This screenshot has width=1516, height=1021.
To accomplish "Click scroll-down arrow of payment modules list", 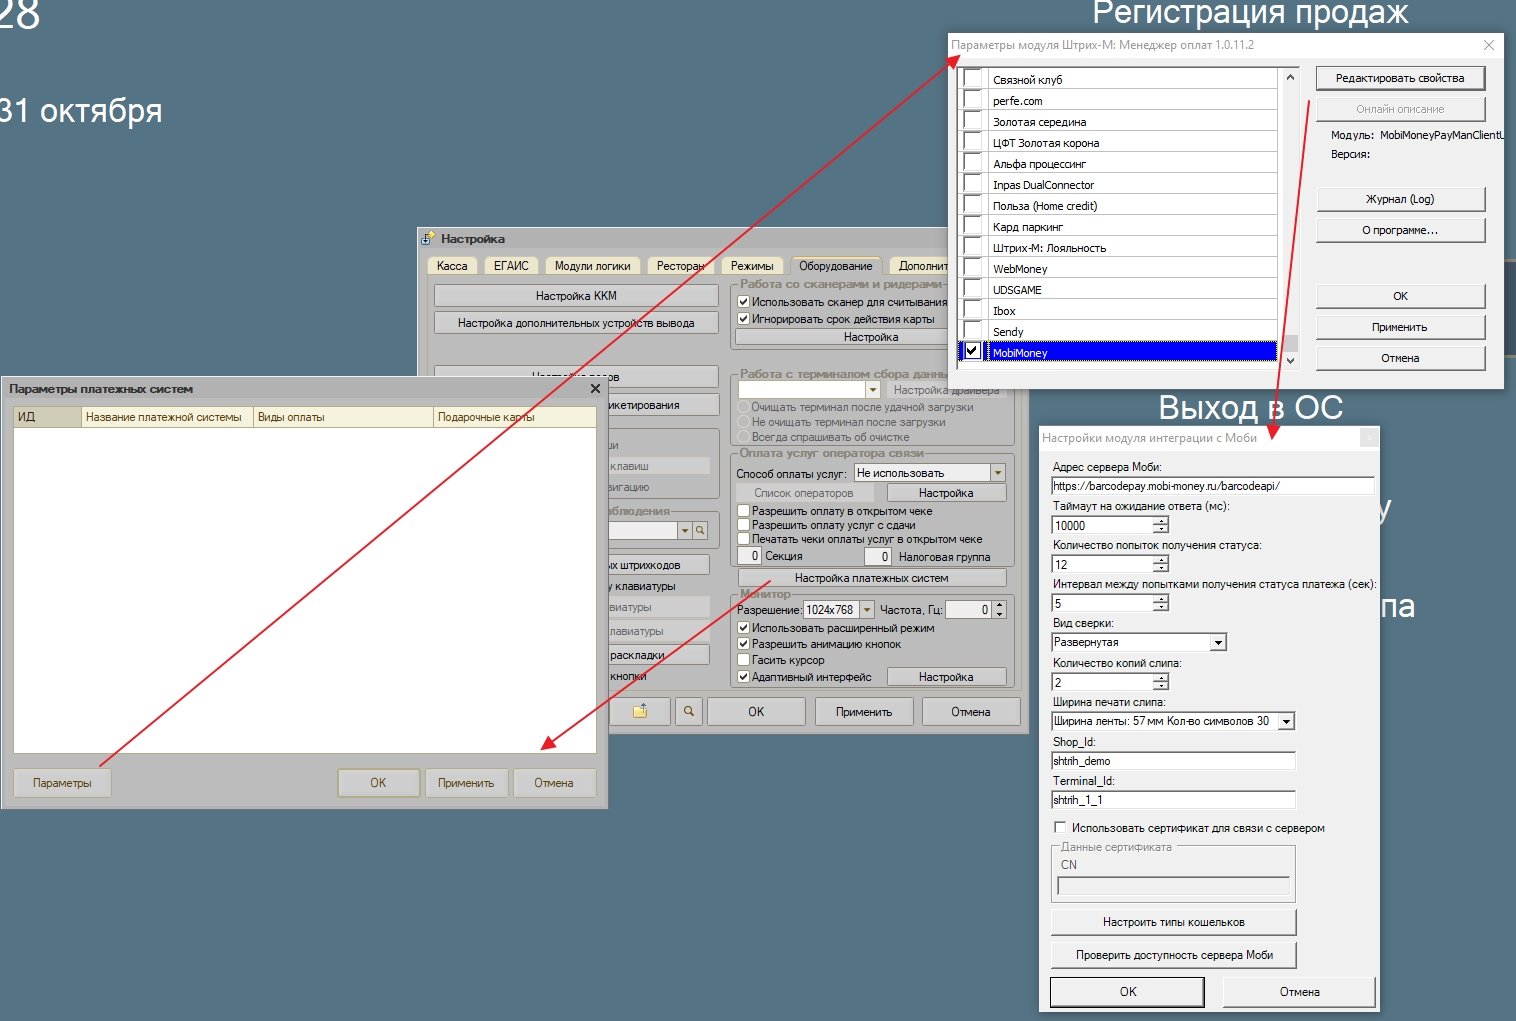I will coord(1290,360).
